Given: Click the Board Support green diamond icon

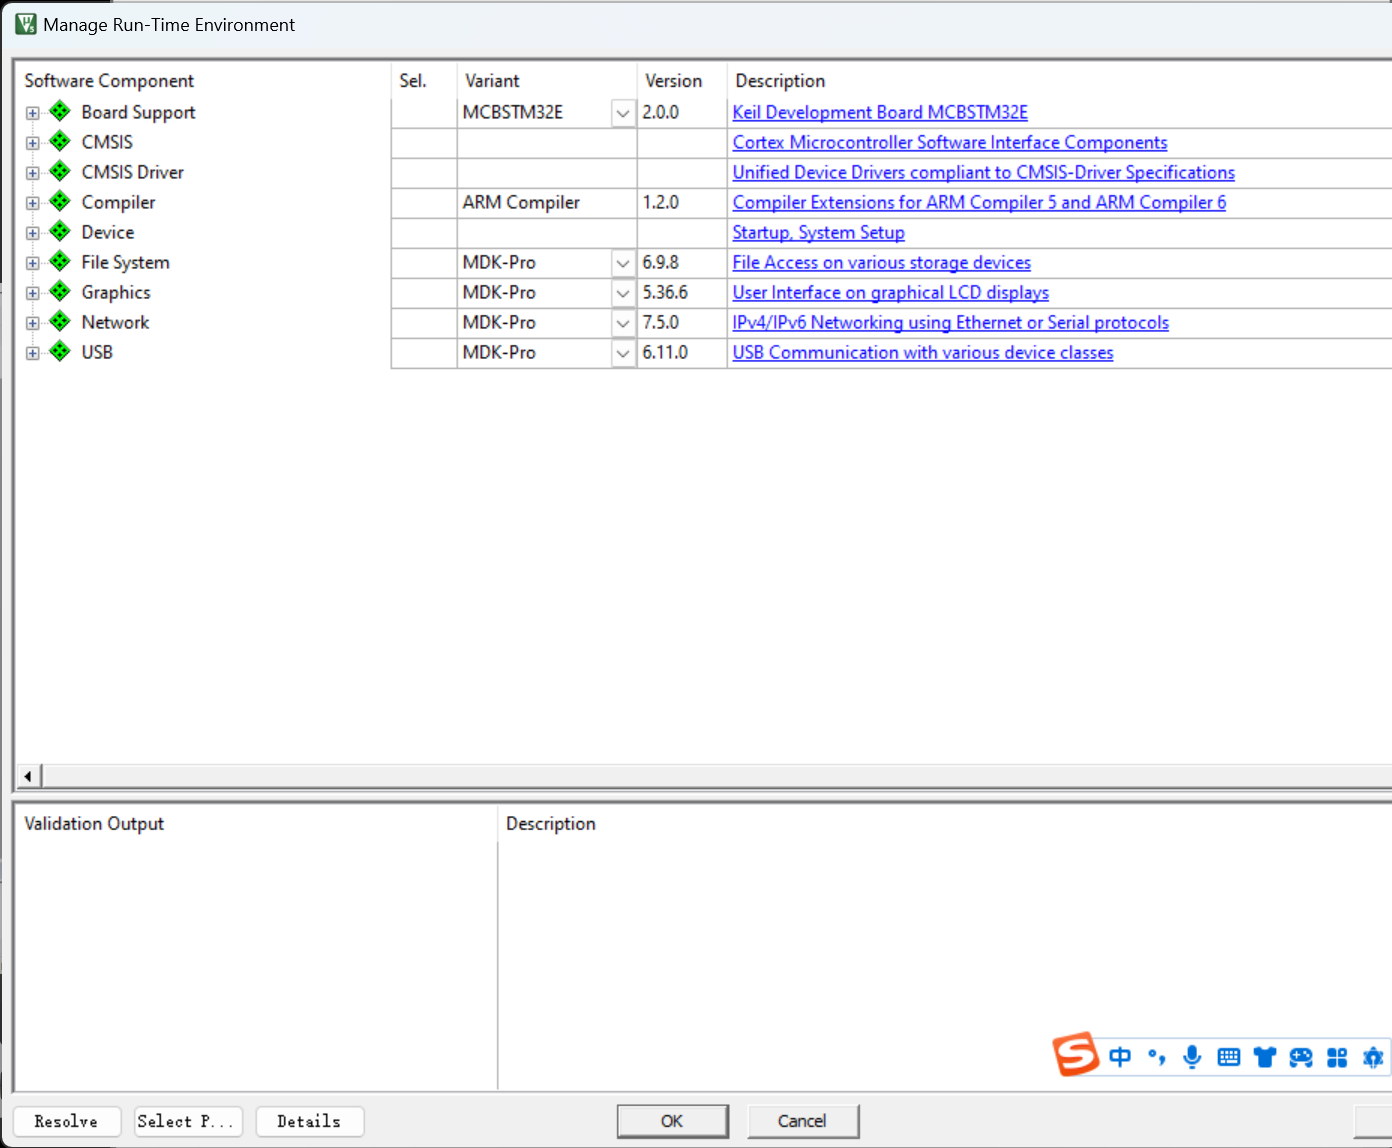Looking at the screenshot, I should (60, 112).
